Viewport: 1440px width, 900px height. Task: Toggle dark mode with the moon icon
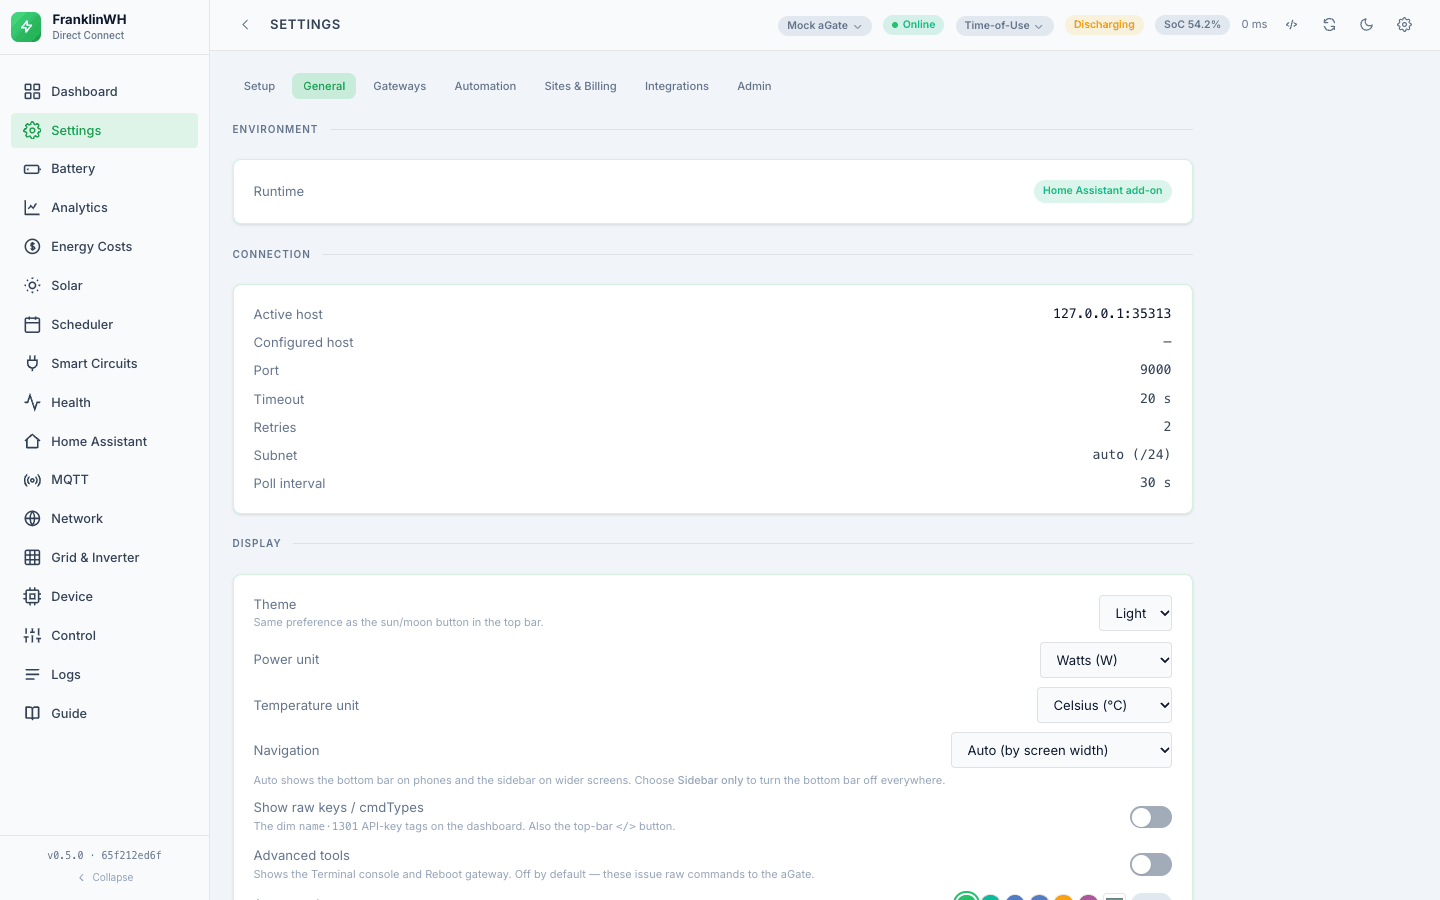1366,25
